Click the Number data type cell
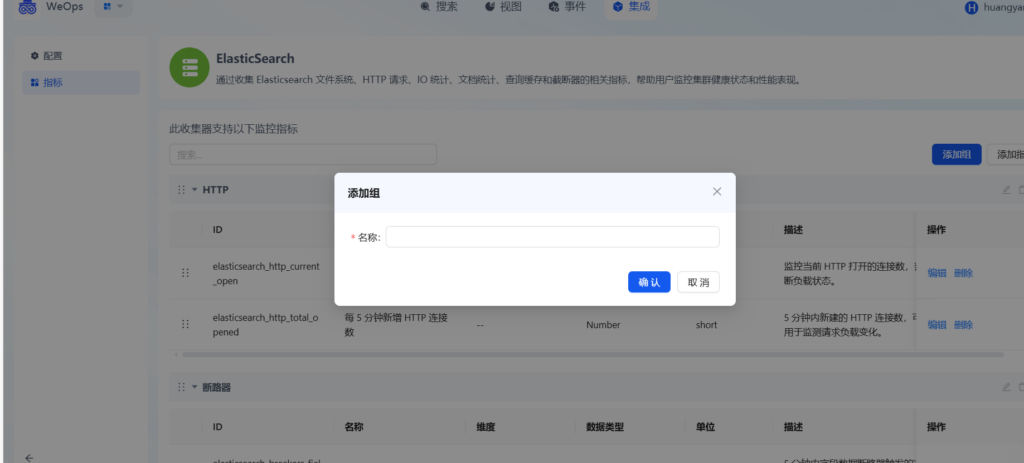Image resolution: width=1024 pixels, height=463 pixels. (603, 325)
